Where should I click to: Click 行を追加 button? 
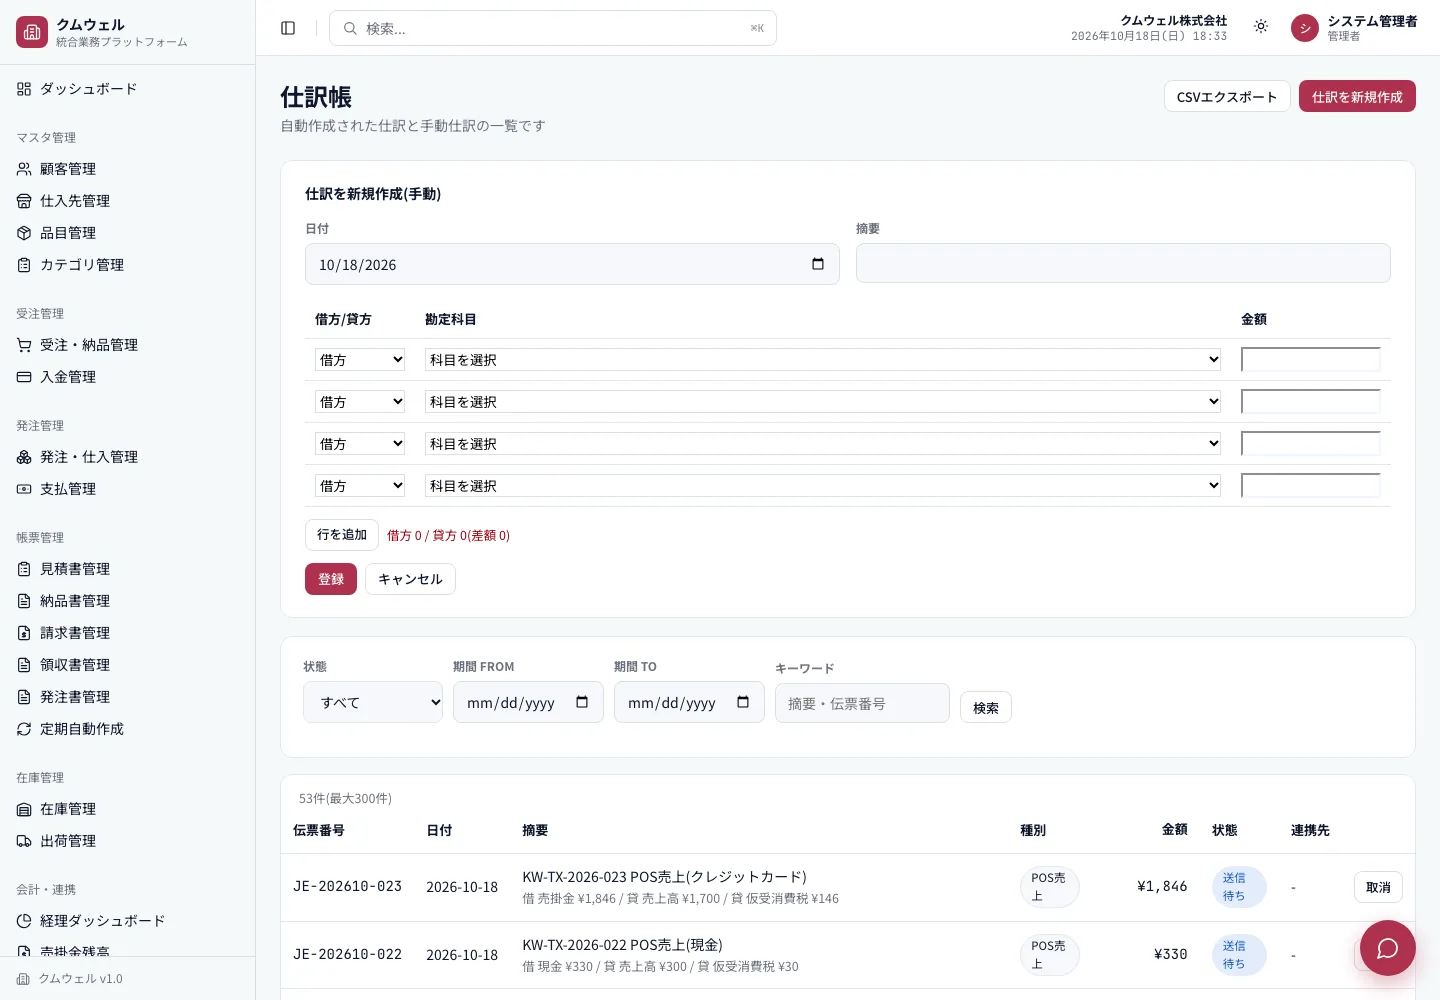point(342,535)
